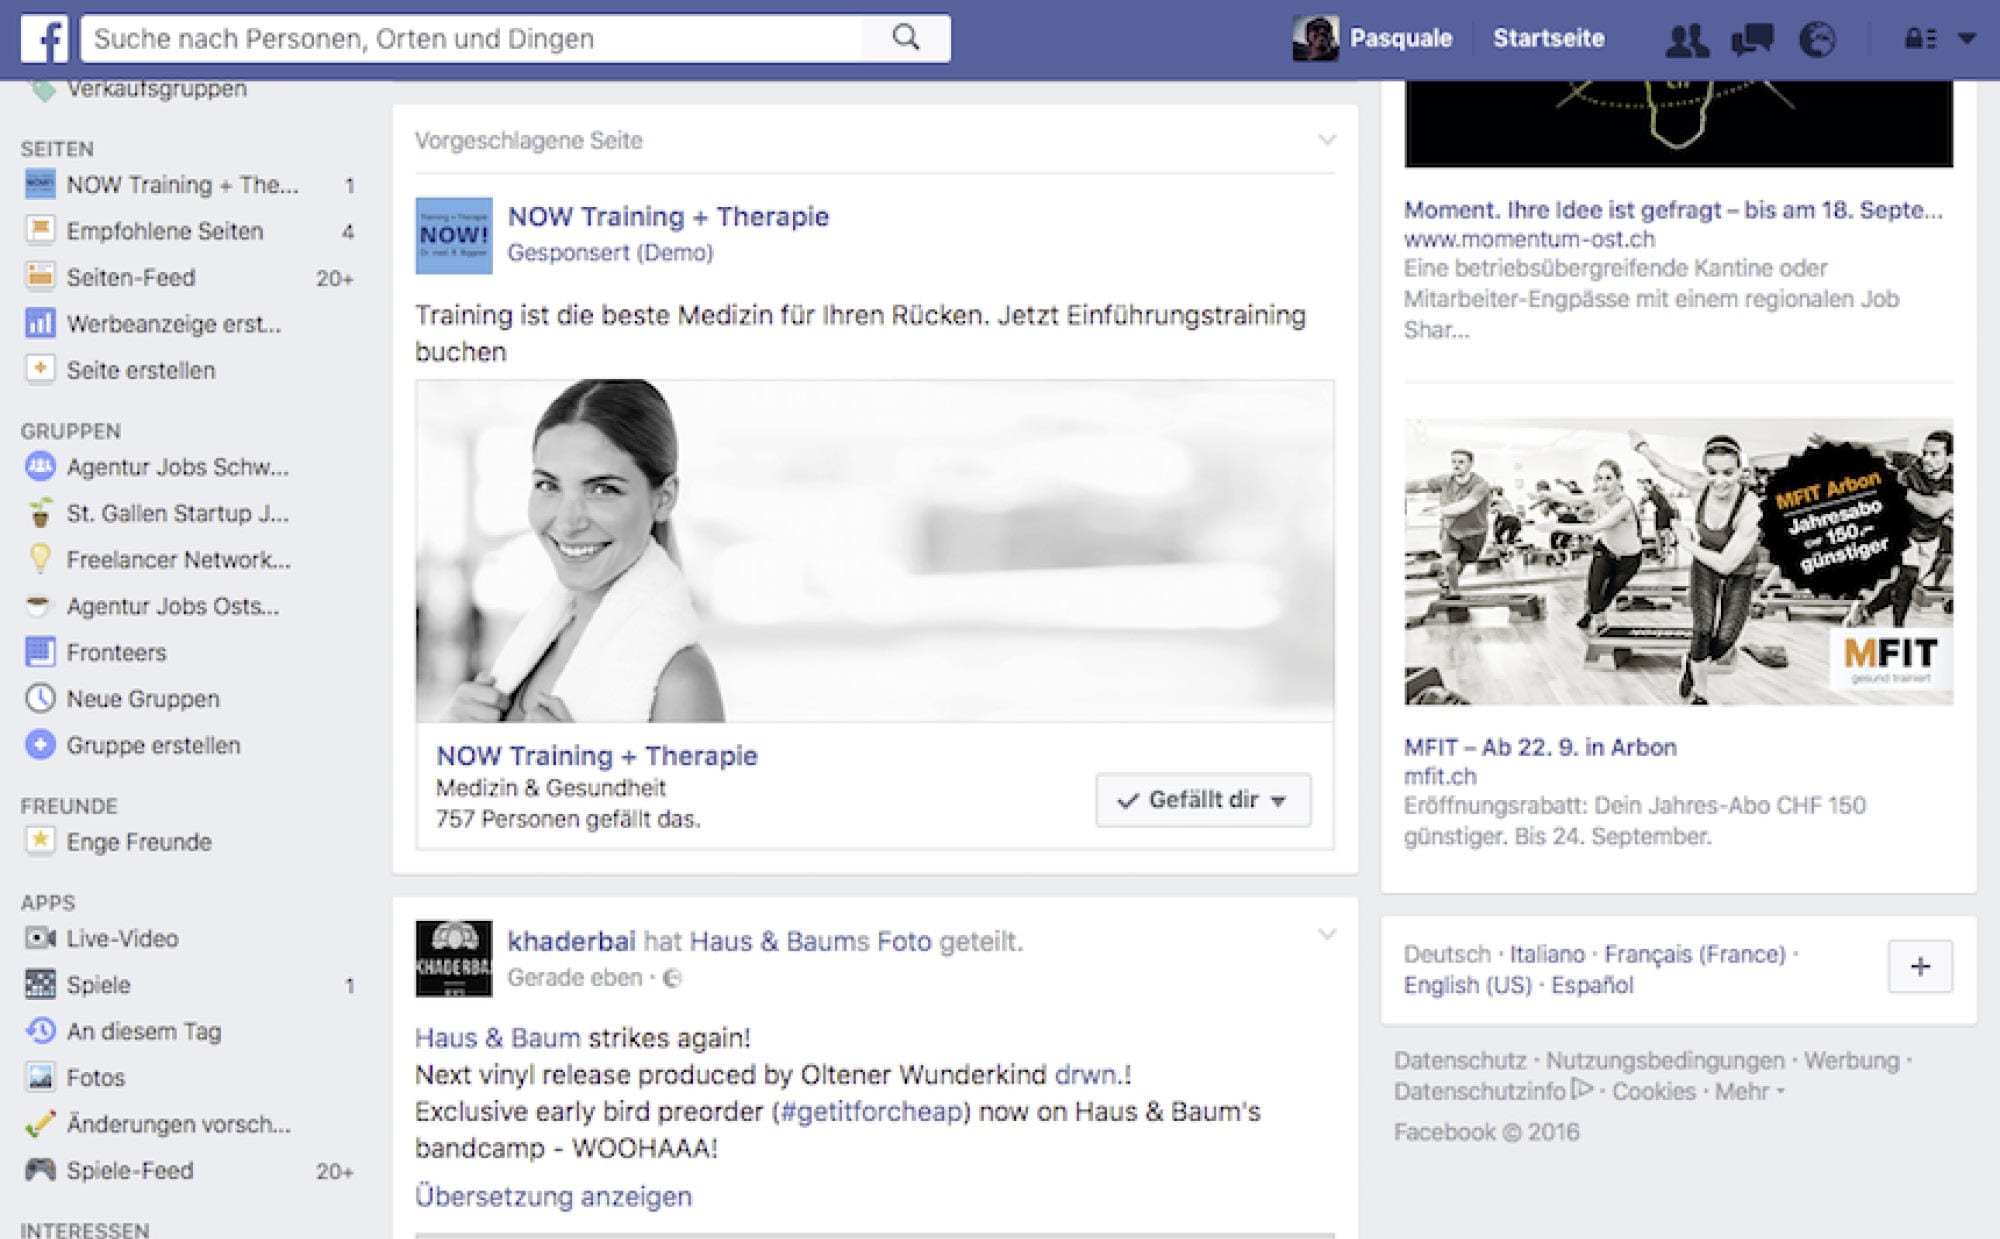Open MFIT – Ab 22. 9. in Arbon link
Screen dimensions: 2000x1239
[1540, 747]
